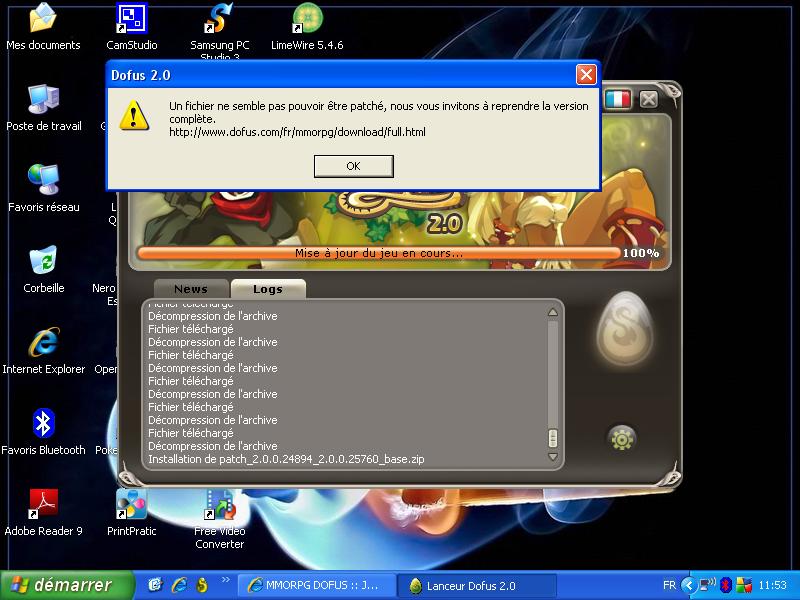Switch to the MMORPG DOFUS browser window
Viewport: 800px width, 600px height.
317,585
